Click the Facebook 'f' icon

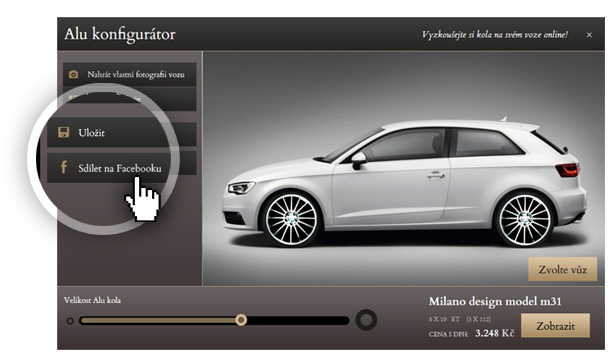pos(63,167)
